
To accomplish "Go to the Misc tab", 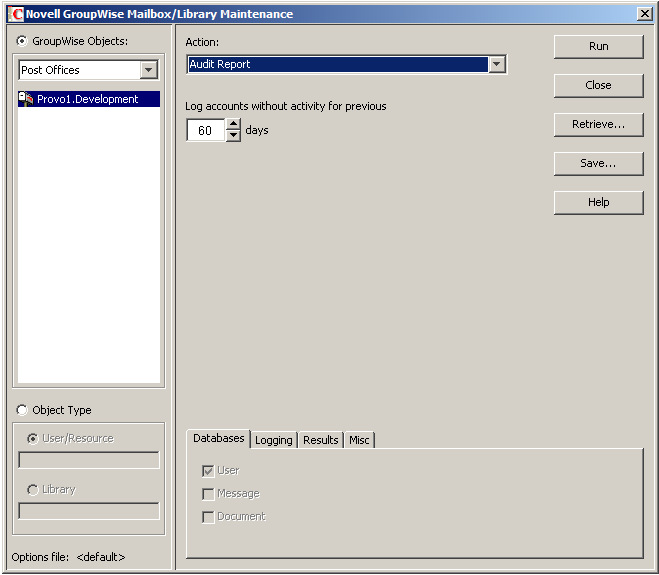I will pyautogui.click(x=359, y=440).
